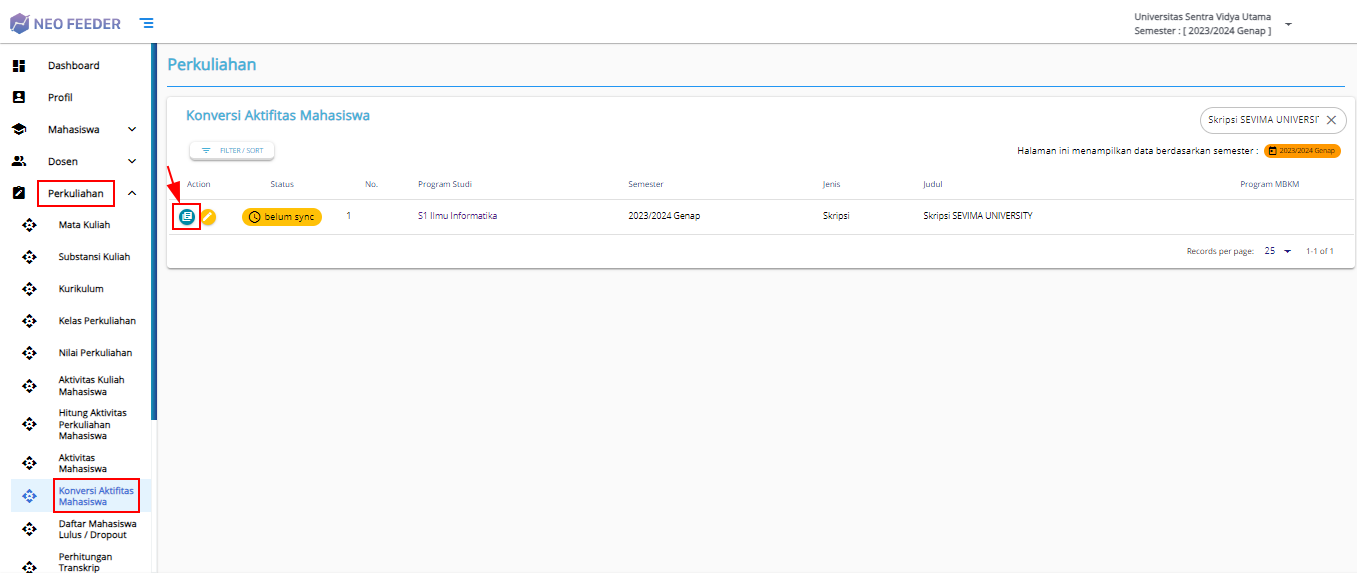The width and height of the screenshot is (1357, 576).
Task: Expand the Dosen menu chevron
Action: pyautogui.click(x=132, y=162)
